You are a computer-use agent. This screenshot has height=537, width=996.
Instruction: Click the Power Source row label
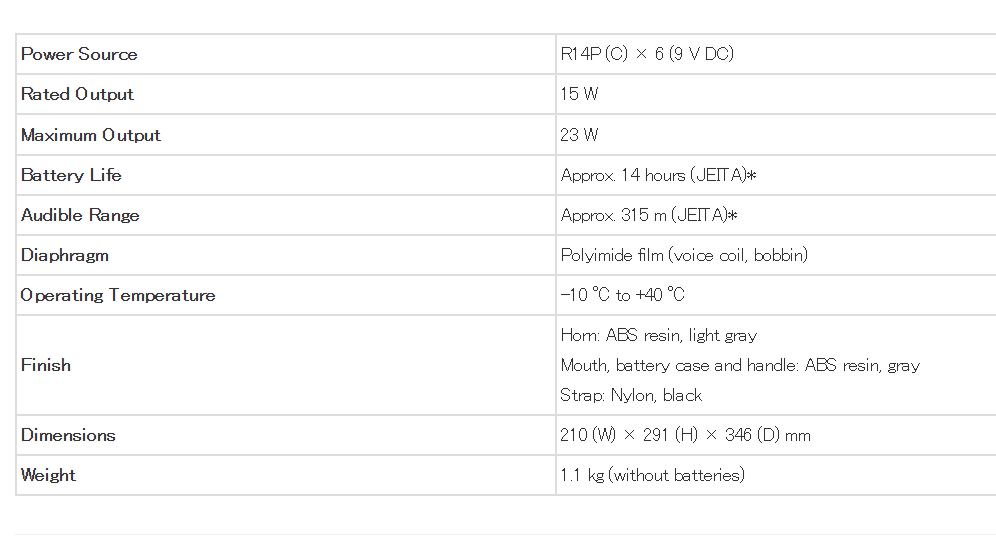[x=79, y=54]
